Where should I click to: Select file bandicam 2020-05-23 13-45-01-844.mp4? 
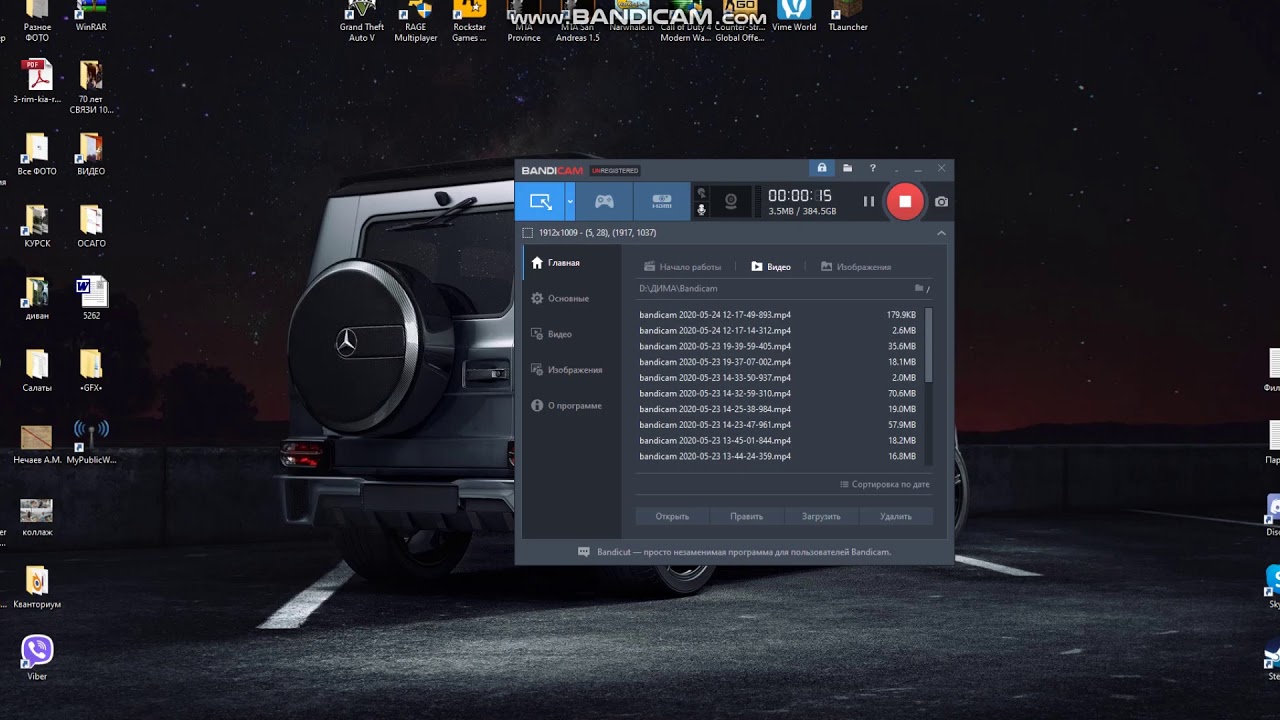tap(779, 440)
